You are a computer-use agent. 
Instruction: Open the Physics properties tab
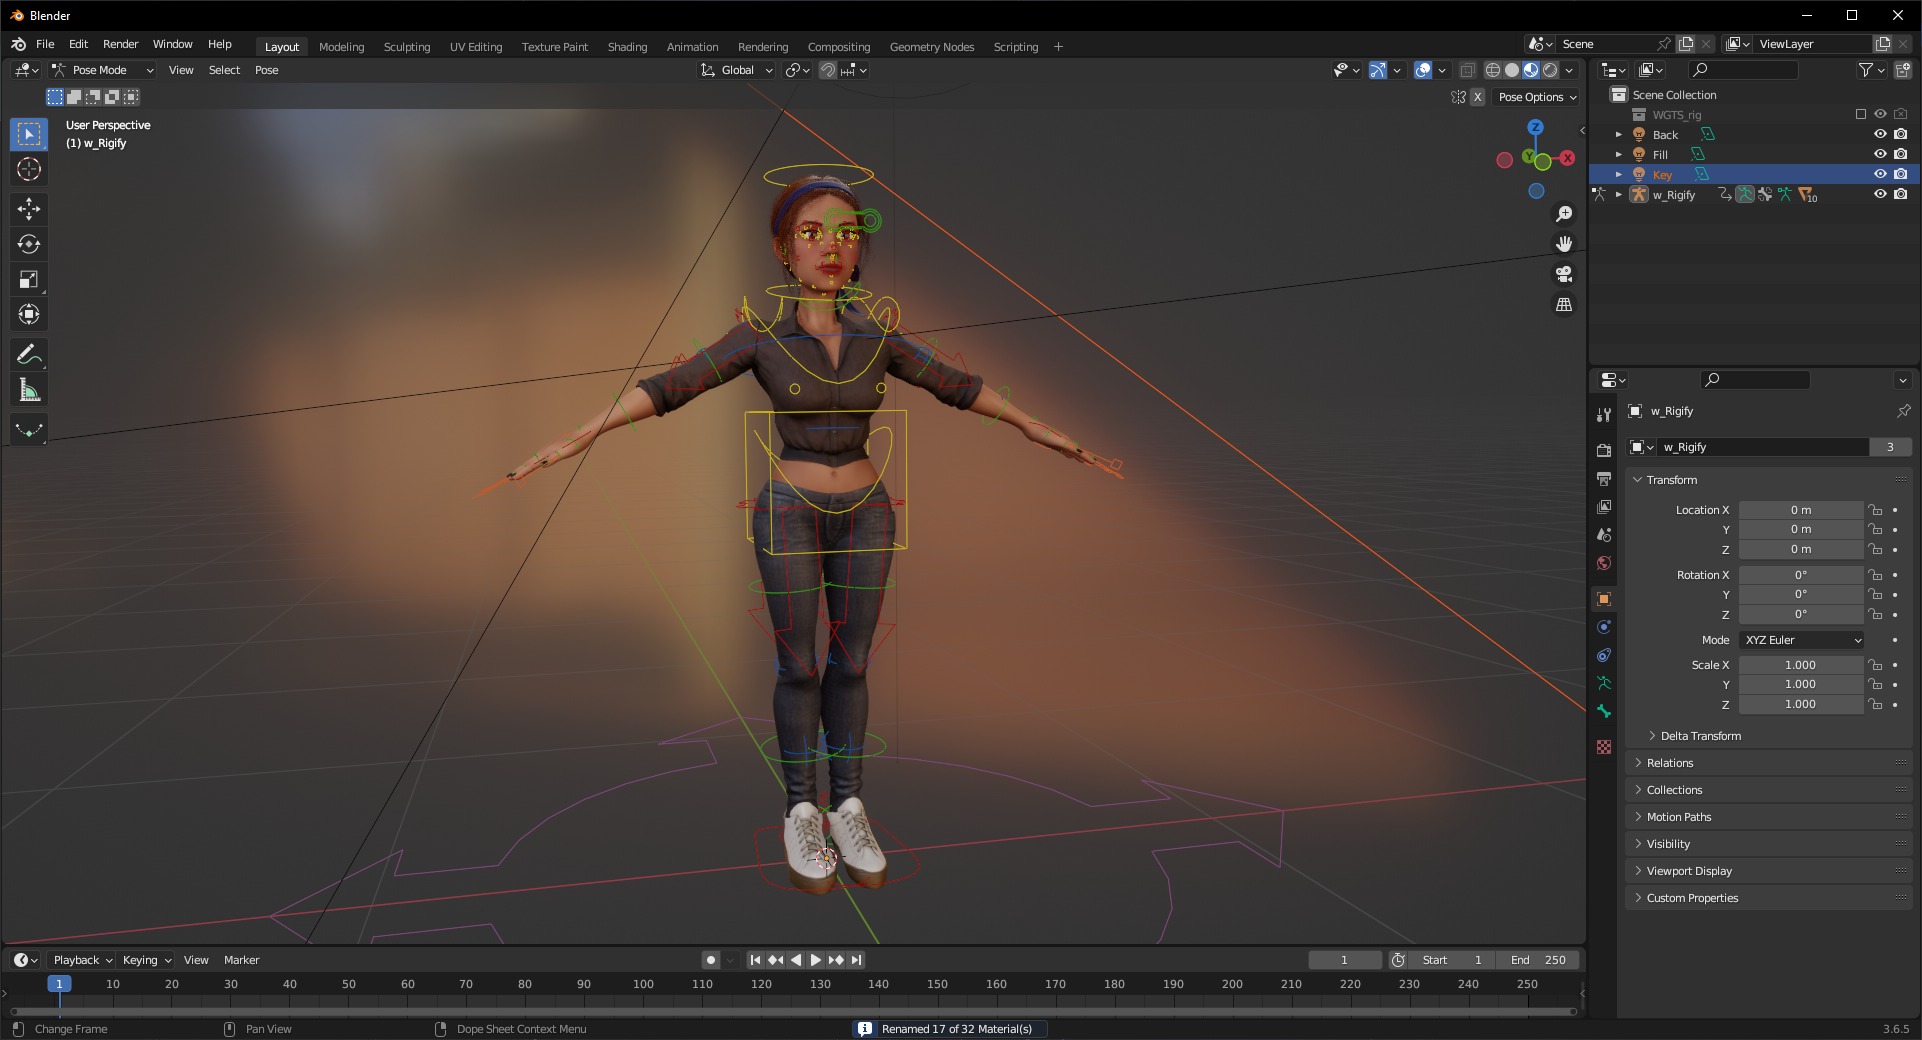coord(1604,627)
